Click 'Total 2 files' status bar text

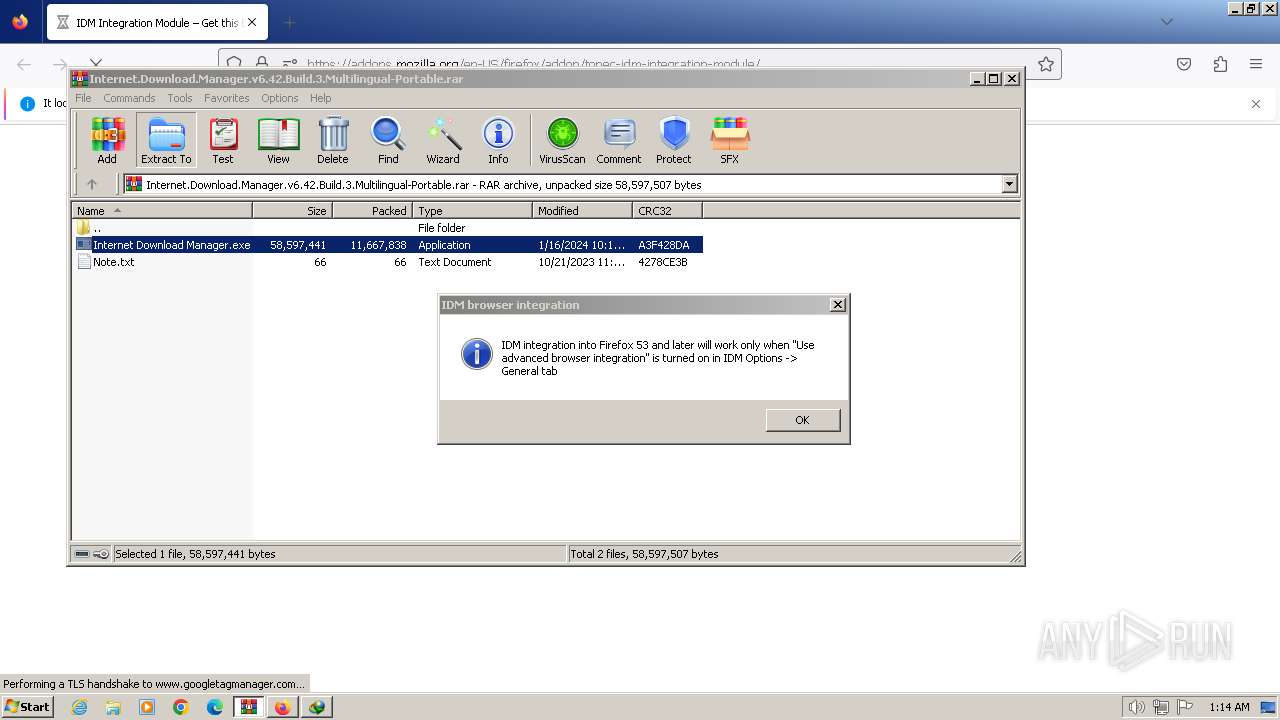644,554
